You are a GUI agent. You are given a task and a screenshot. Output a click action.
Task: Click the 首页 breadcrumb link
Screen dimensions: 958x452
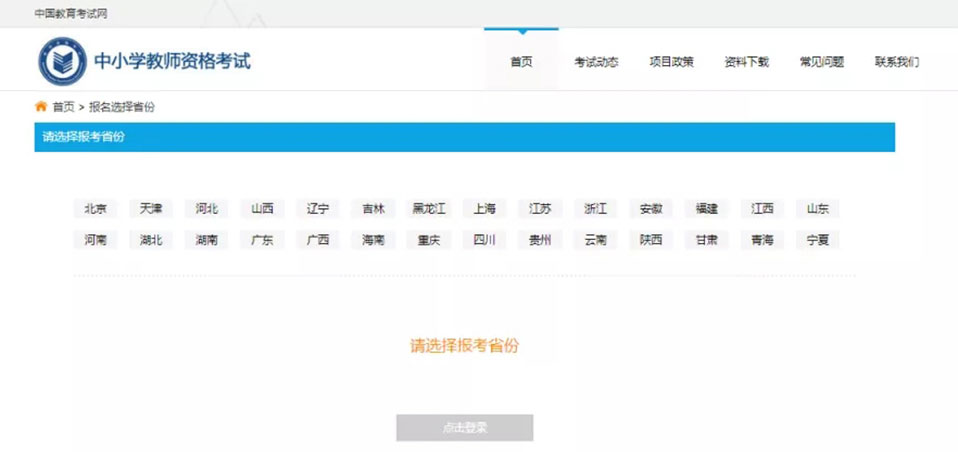[63, 107]
